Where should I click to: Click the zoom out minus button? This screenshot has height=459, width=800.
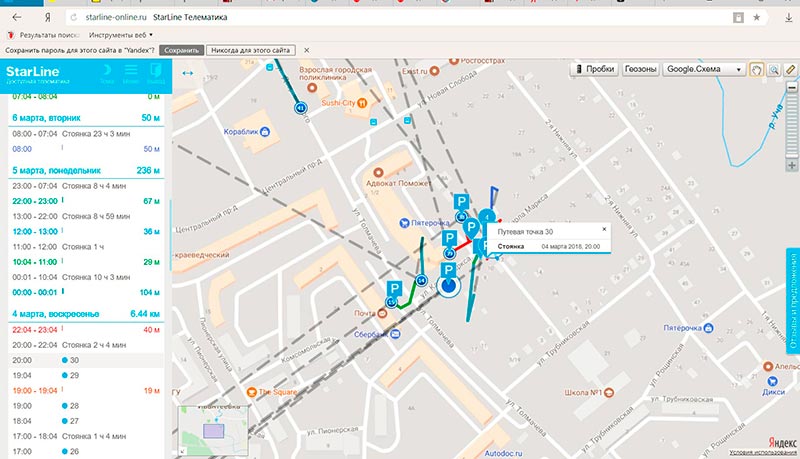coord(791,87)
